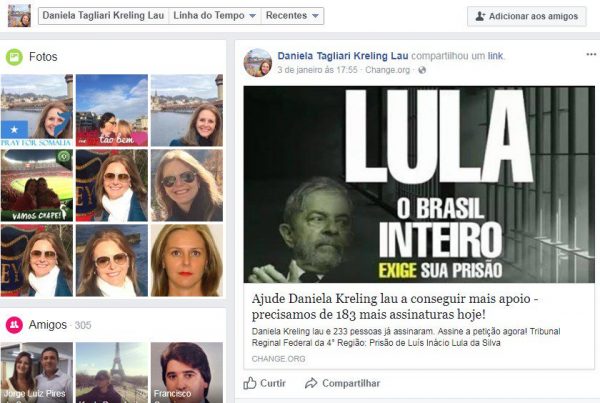
Task: Click the Curtir thumbs-up icon
Action: [x=249, y=383]
